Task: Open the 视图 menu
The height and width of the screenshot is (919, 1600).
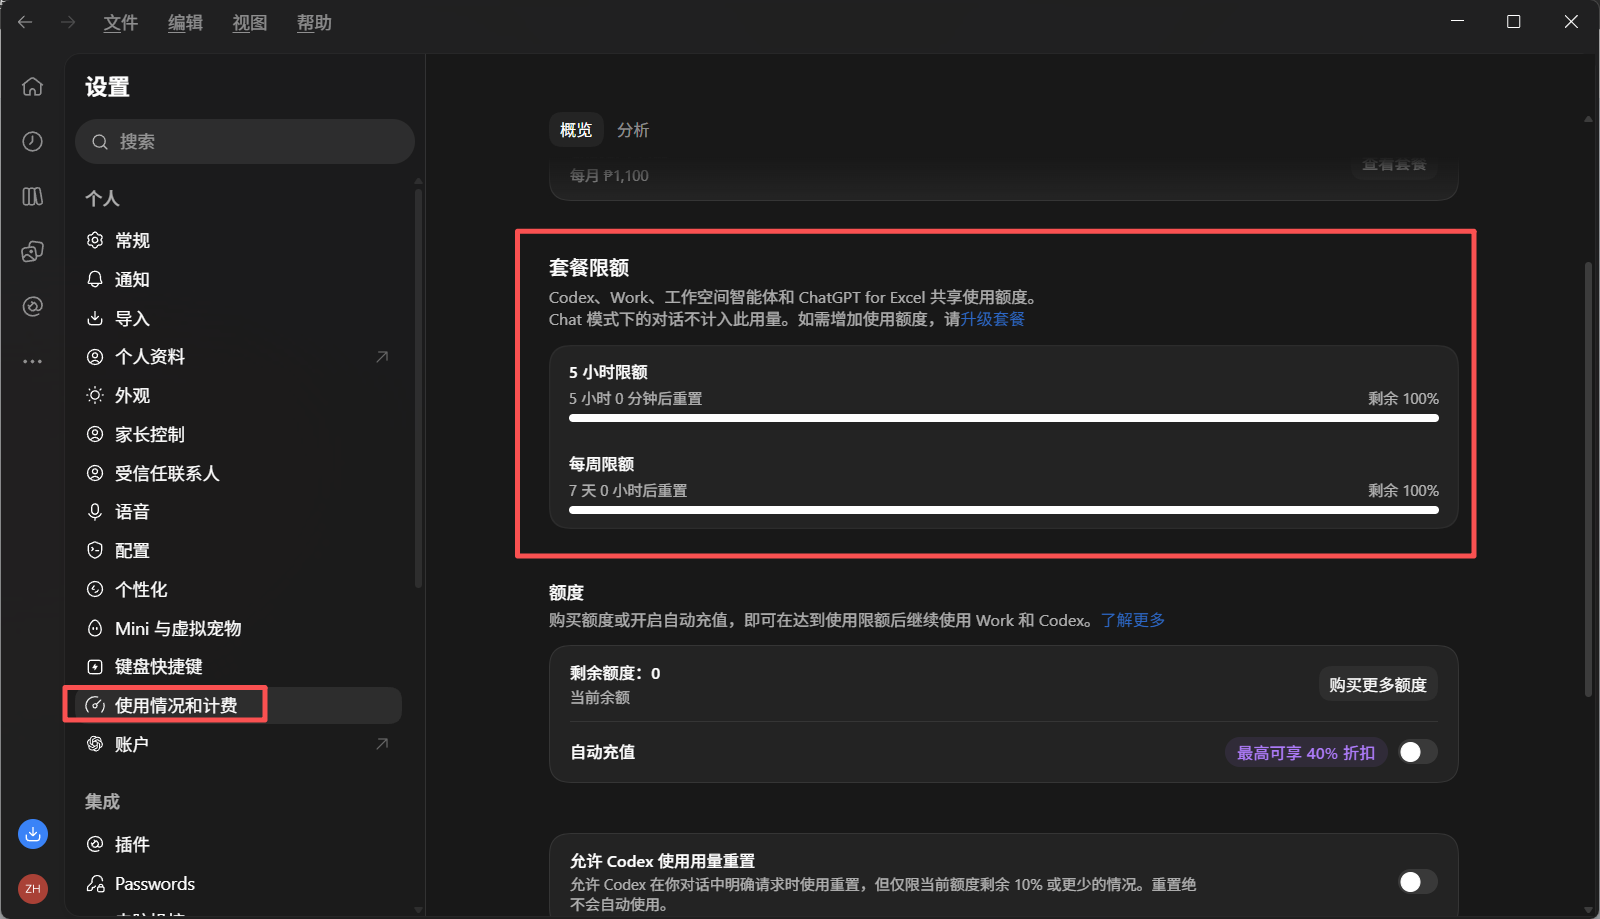Action: (250, 22)
